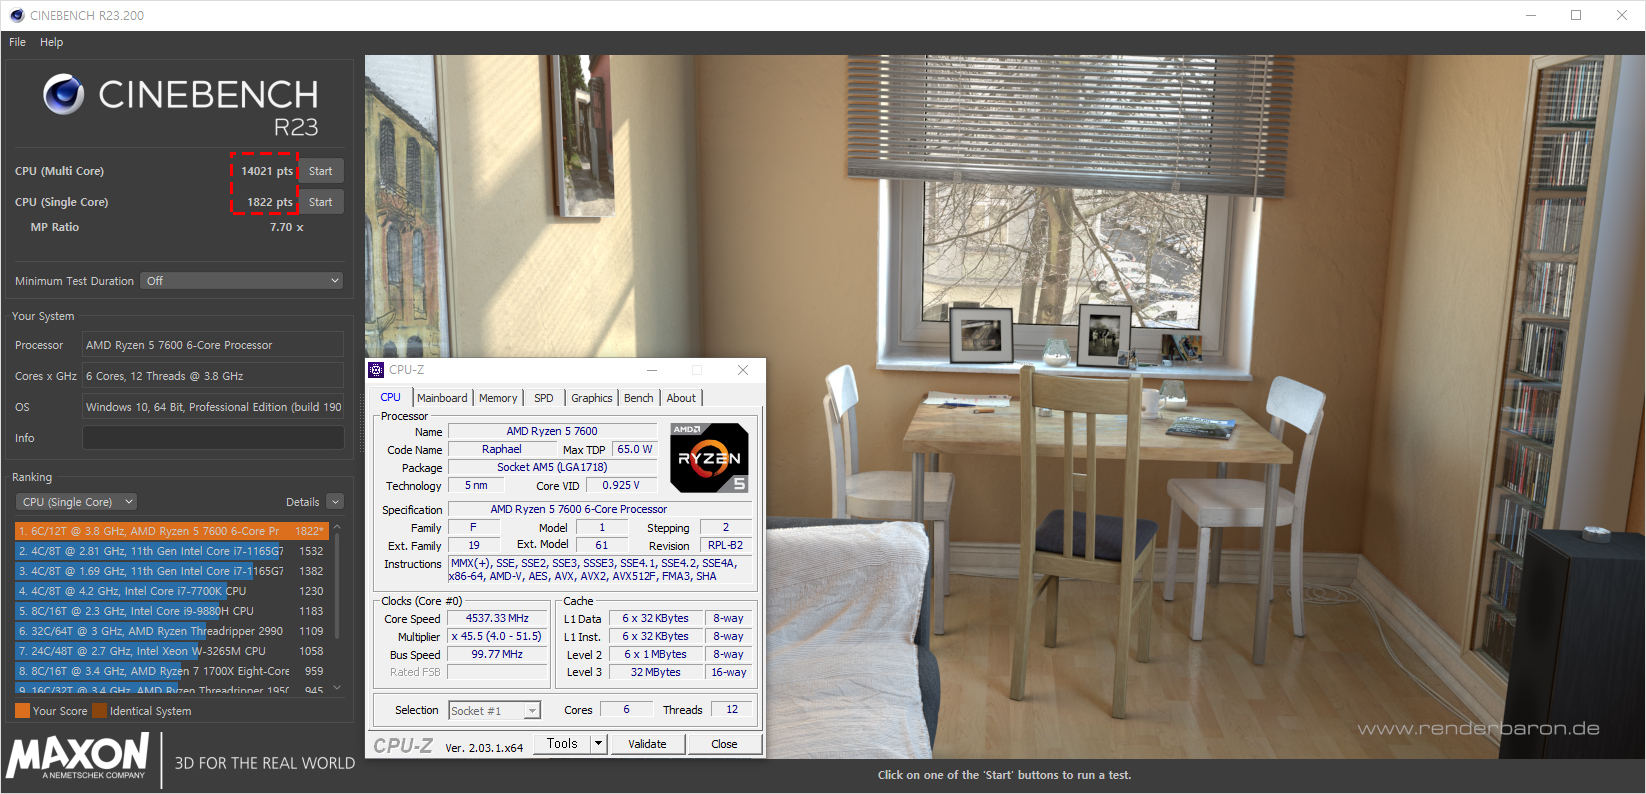Image resolution: width=1646 pixels, height=794 pixels.
Task: Close the CPU-Z window with X
Action: point(743,370)
